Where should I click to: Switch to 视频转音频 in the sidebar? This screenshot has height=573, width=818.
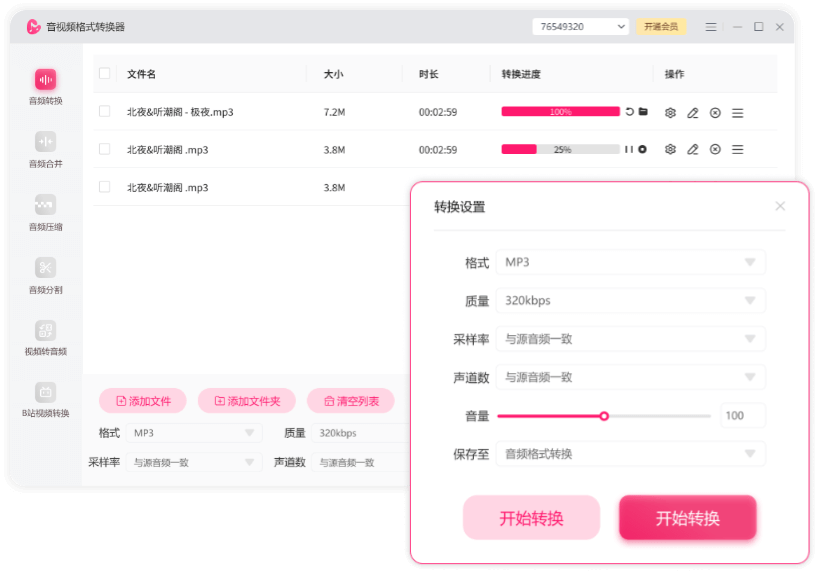(45, 331)
